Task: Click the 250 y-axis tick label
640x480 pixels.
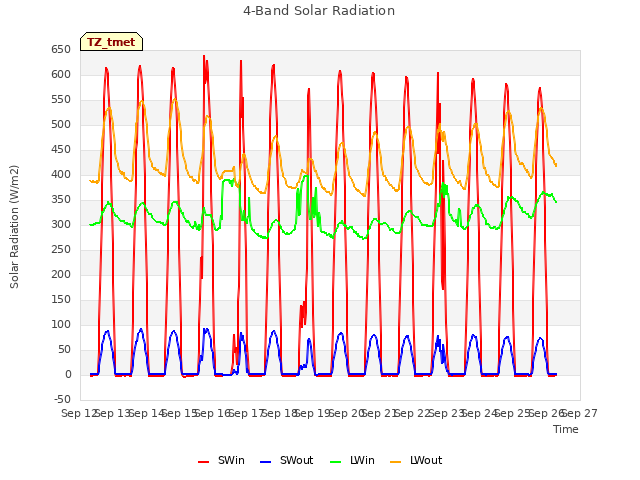Action: pyautogui.click(x=61, y=250)
